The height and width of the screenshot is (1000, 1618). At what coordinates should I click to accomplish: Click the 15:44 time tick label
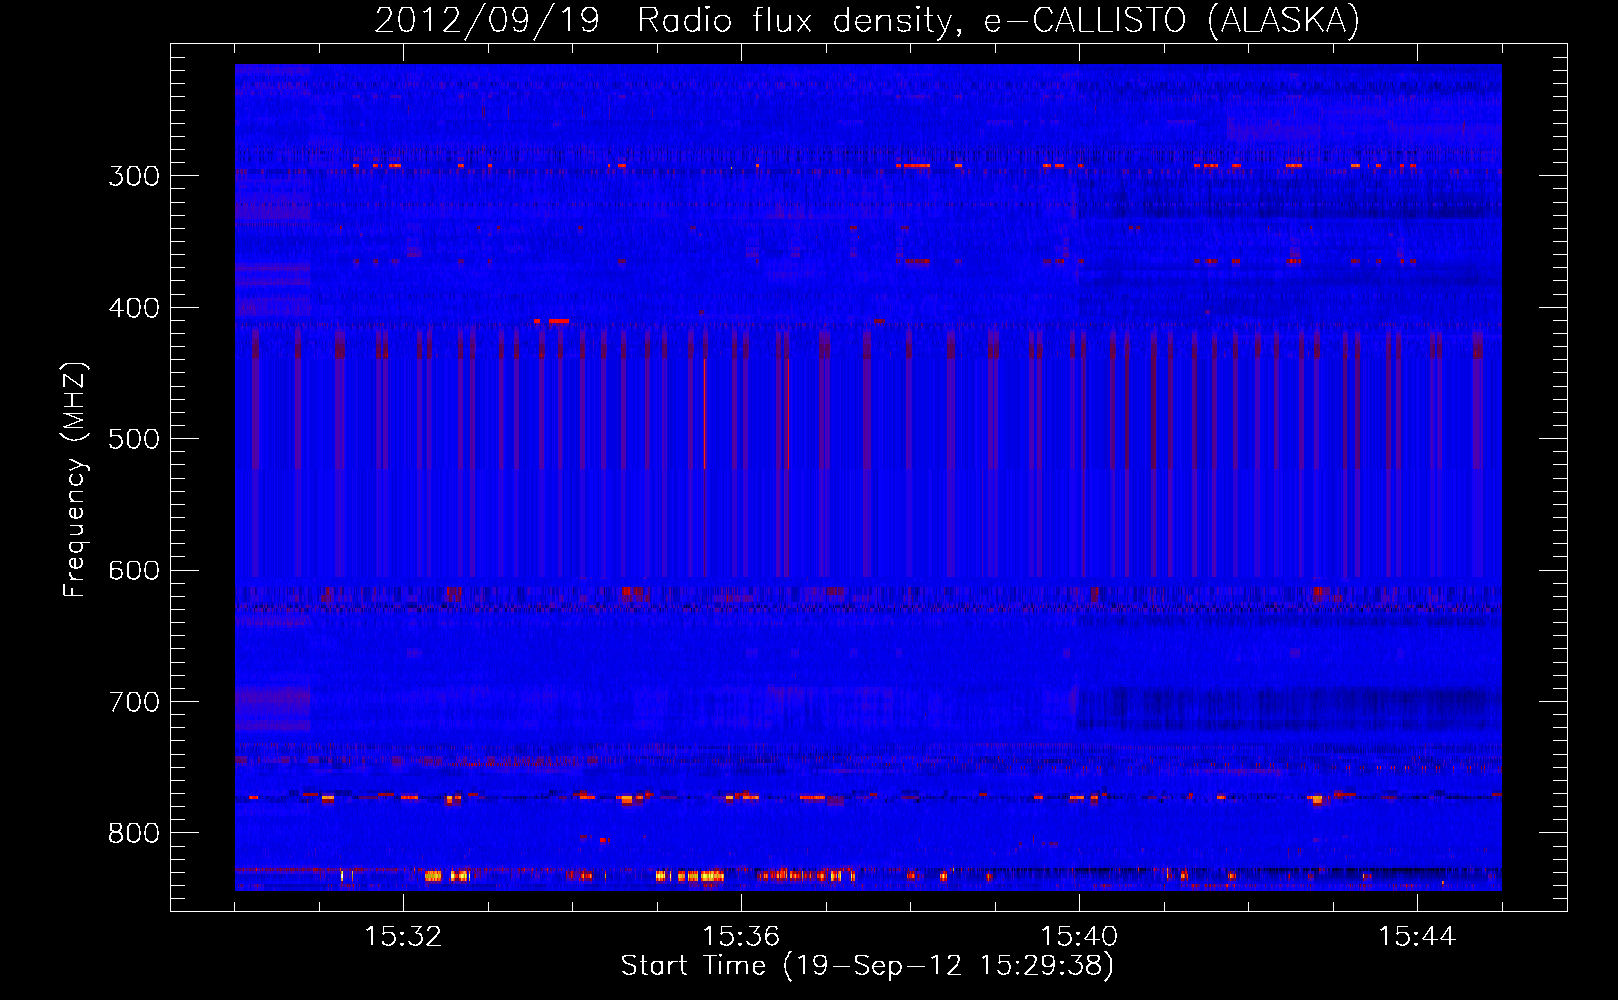(x=1417, y=937)
